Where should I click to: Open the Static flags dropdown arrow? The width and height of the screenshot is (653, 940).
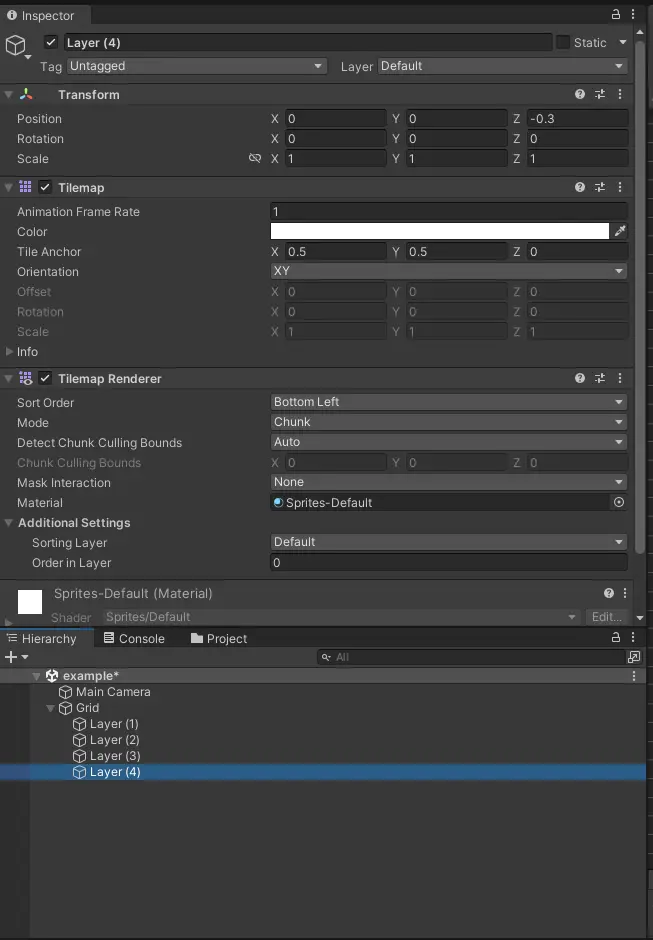pyautogui.click(x=622, y=42)
